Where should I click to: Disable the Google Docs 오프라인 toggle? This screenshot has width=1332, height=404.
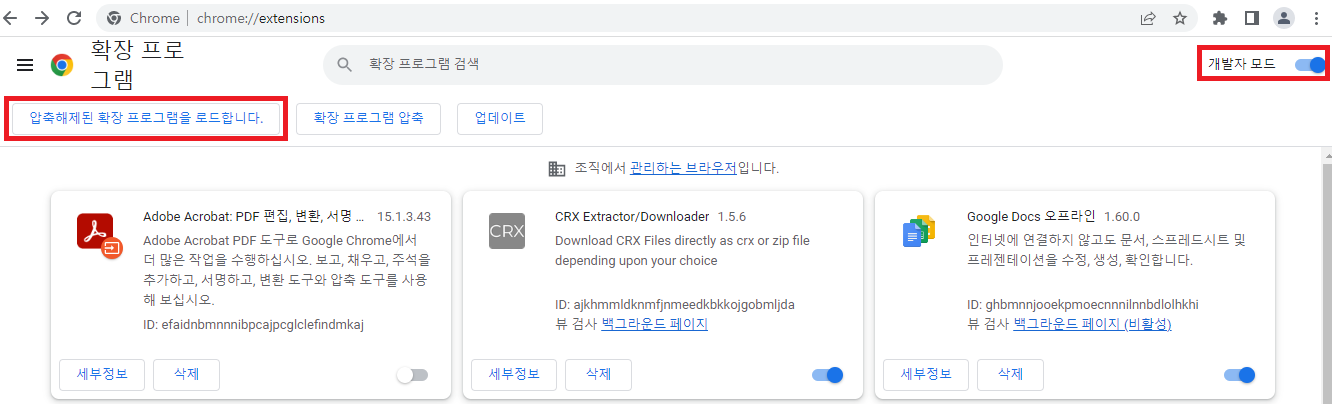pos(1240,375)
